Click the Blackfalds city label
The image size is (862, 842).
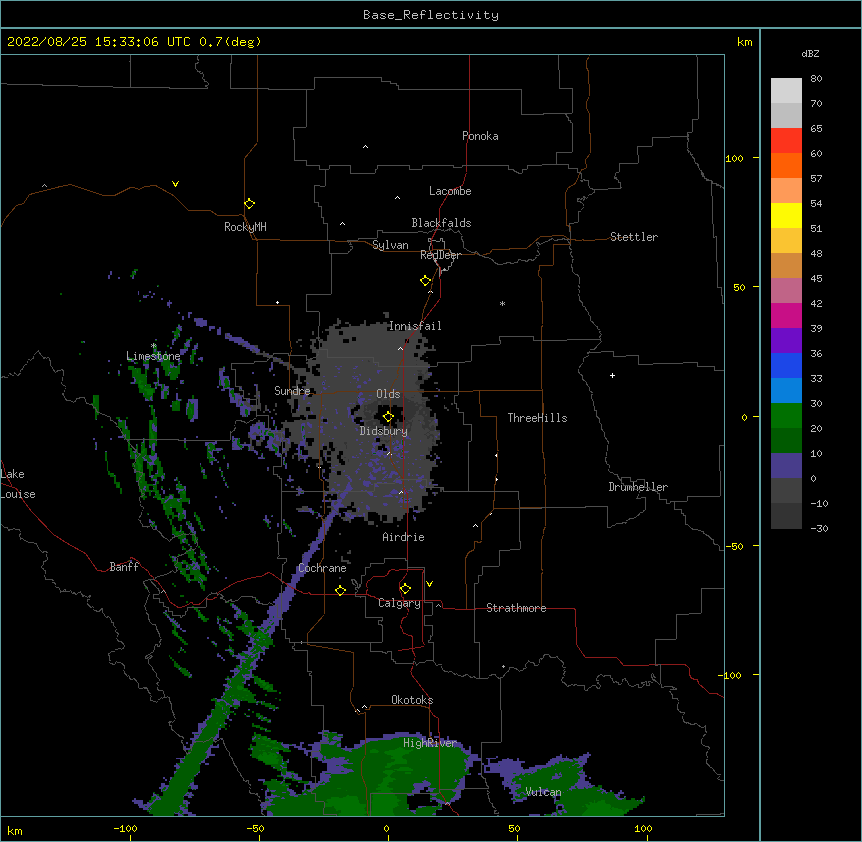(x=441, y=223)
